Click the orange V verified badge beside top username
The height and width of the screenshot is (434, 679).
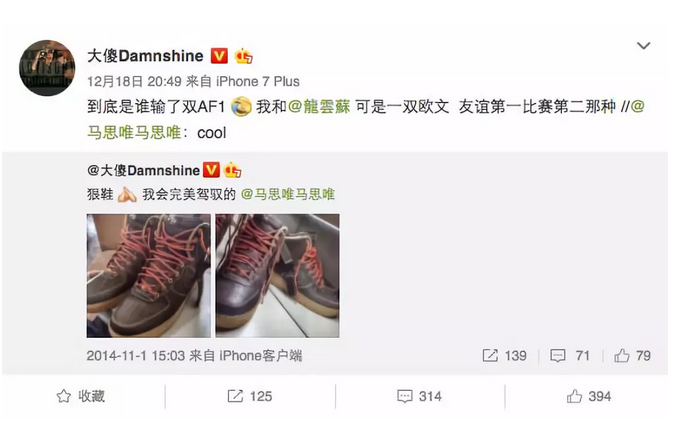(x=219, y=56)
